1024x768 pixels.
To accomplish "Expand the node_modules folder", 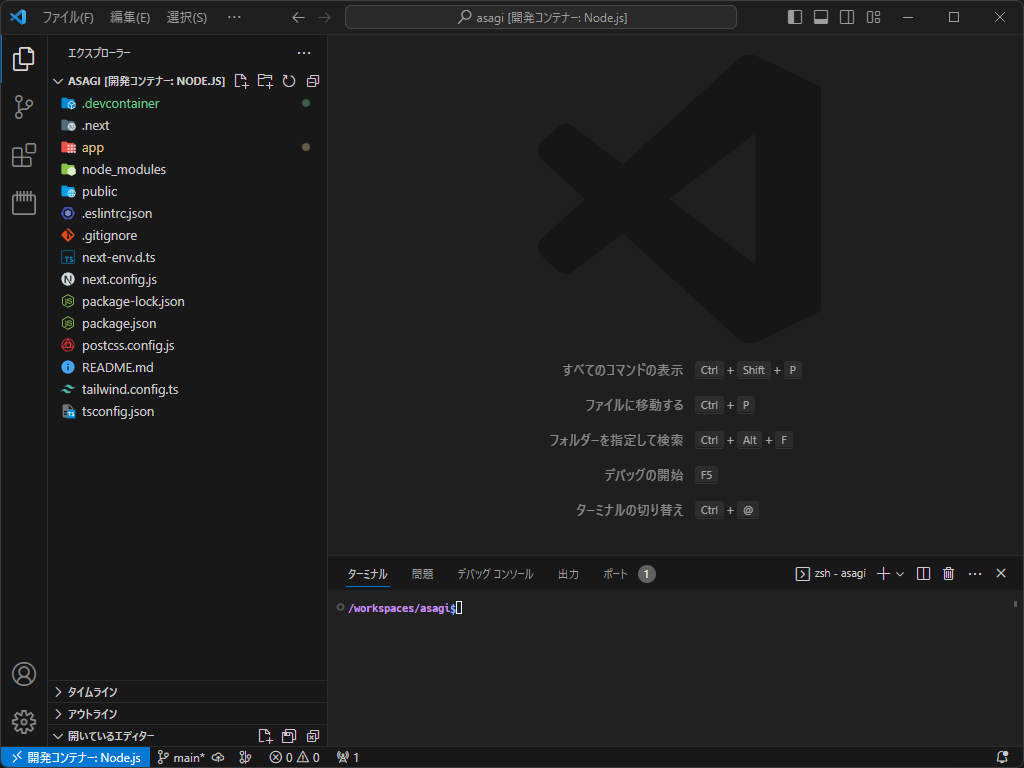I will coord(187,169).
